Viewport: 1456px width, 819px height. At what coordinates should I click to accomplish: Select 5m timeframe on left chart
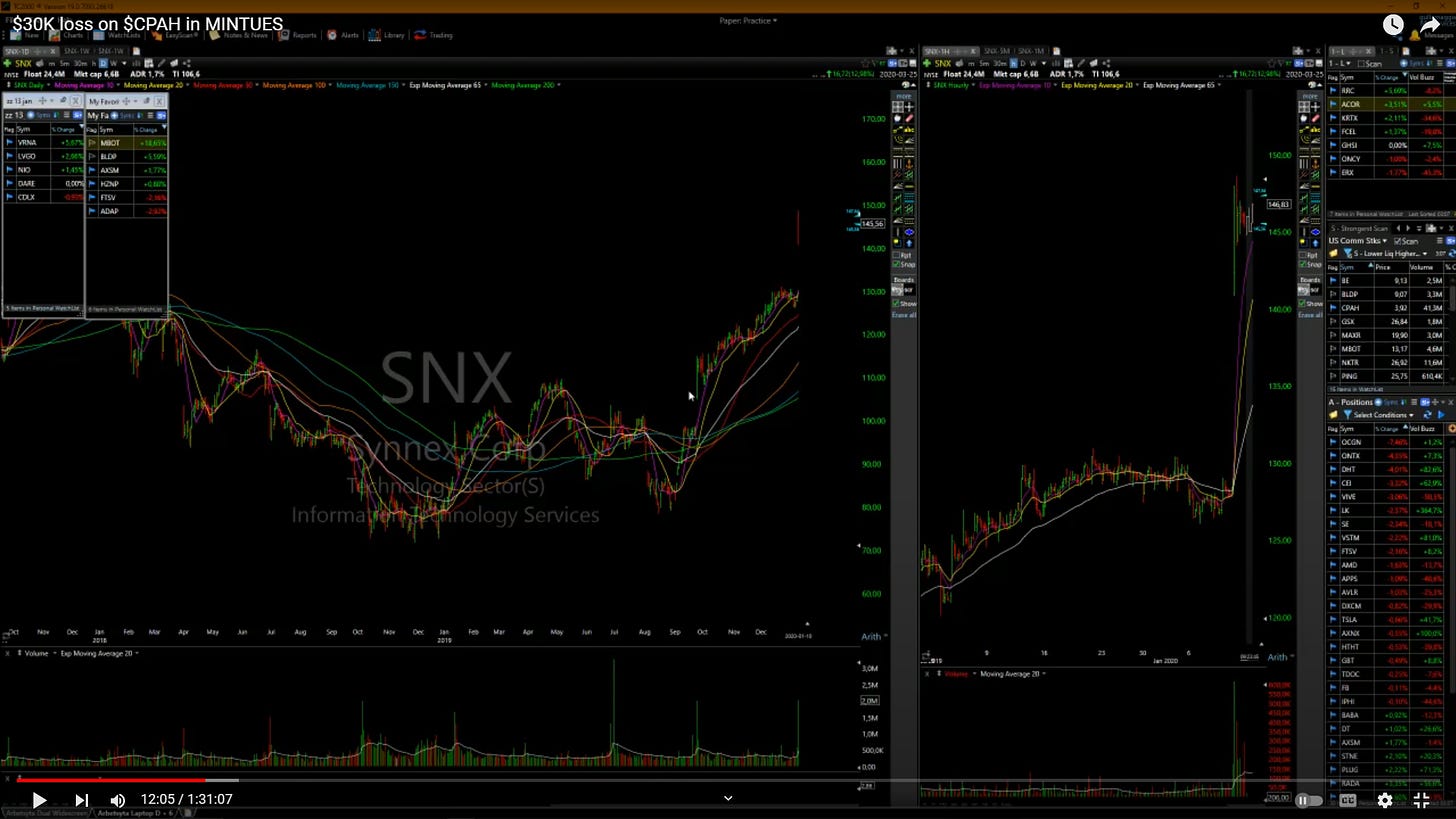click(66, 63)
